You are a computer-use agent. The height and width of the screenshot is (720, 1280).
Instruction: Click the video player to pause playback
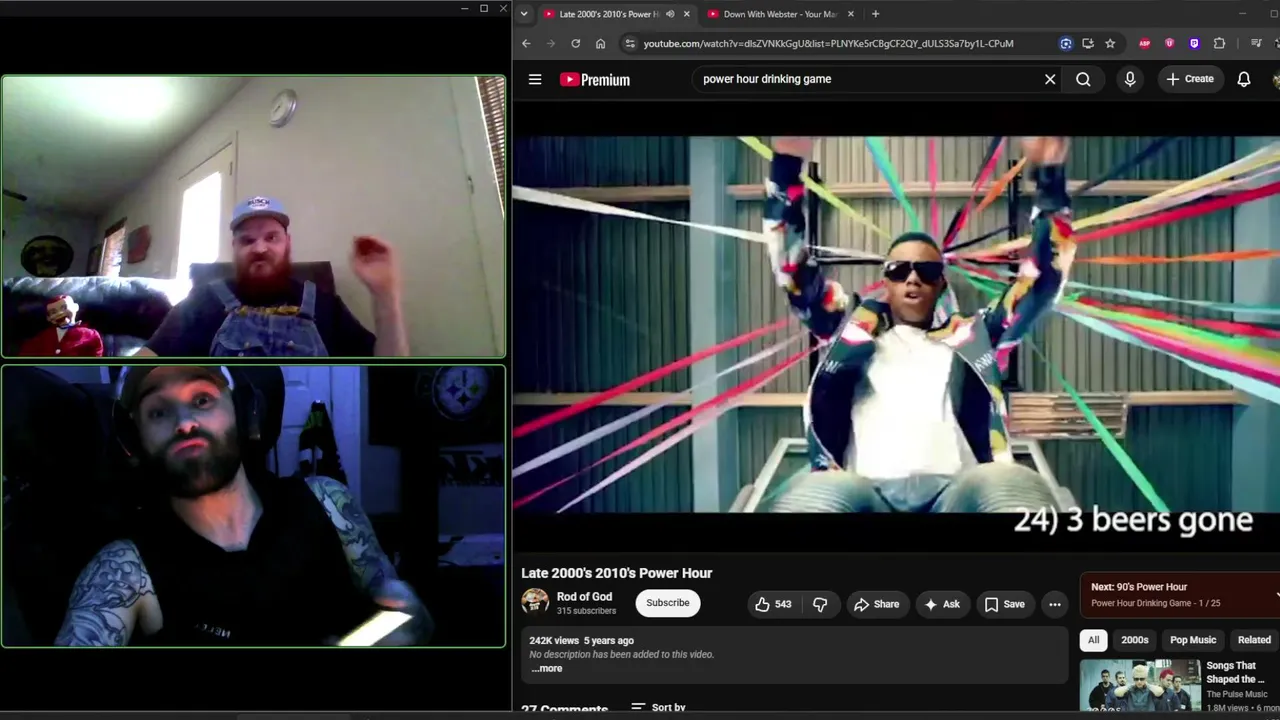click(x=896, y=325)
